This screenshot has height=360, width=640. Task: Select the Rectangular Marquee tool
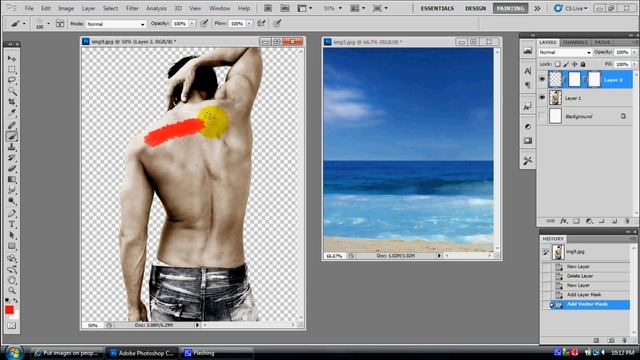pyautogui.click(x=12, y=69)
